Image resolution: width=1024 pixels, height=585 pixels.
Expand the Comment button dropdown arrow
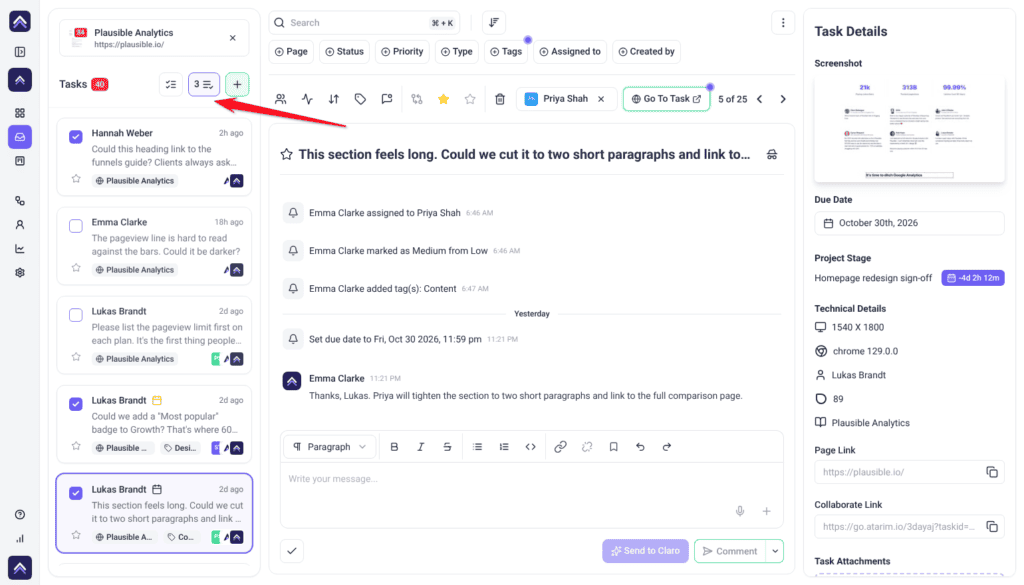tap(775, 551)
